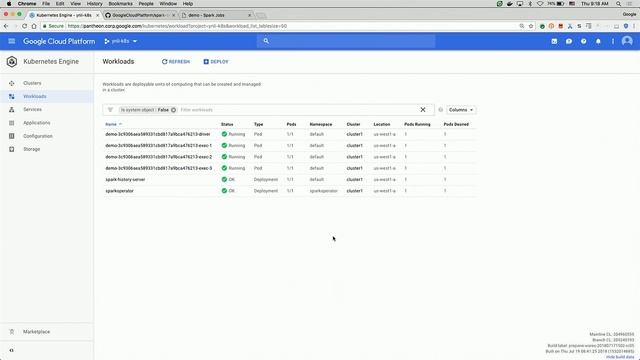This screenshot has width=640, height=360.
Task: Open Configuration in the sidebar
Action: tap(38, 136)
